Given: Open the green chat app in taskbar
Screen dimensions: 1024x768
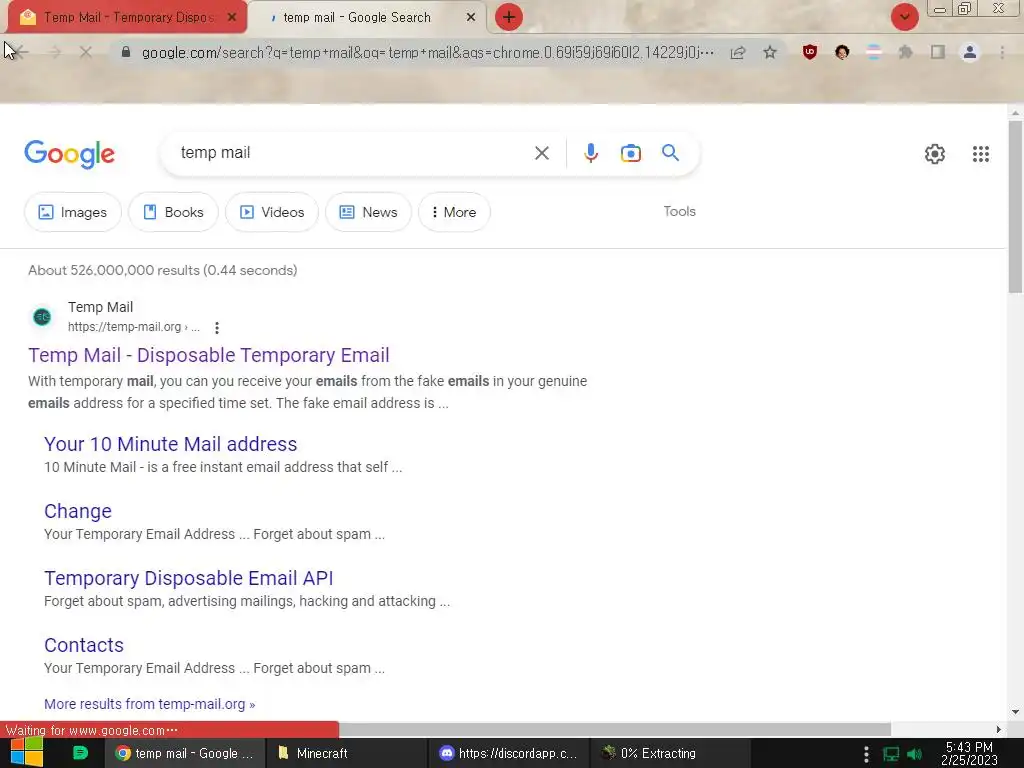Looking at the screenshot, I should (x=80, y=753).
